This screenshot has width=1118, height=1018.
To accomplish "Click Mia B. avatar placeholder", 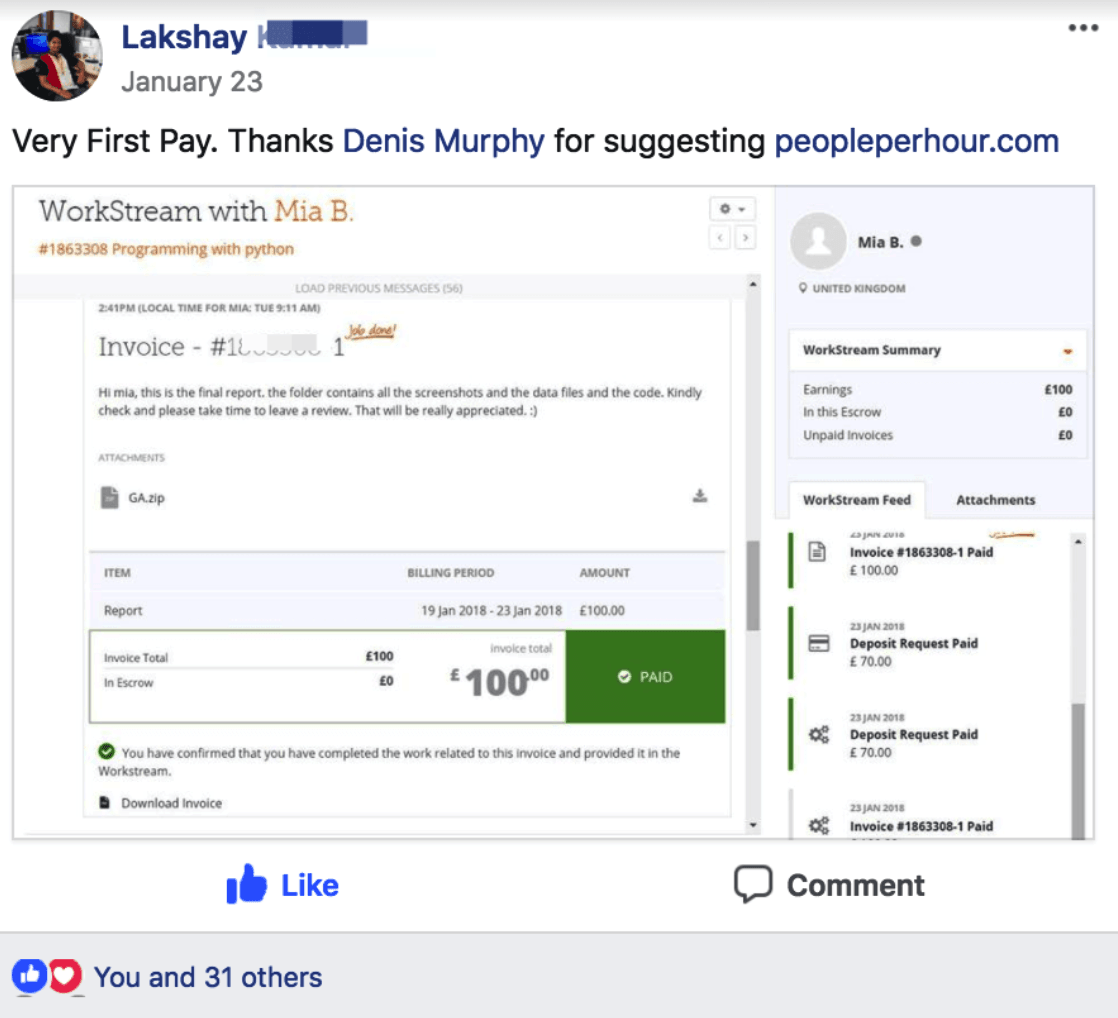I will pyautogui.click(x=818, y=241).
